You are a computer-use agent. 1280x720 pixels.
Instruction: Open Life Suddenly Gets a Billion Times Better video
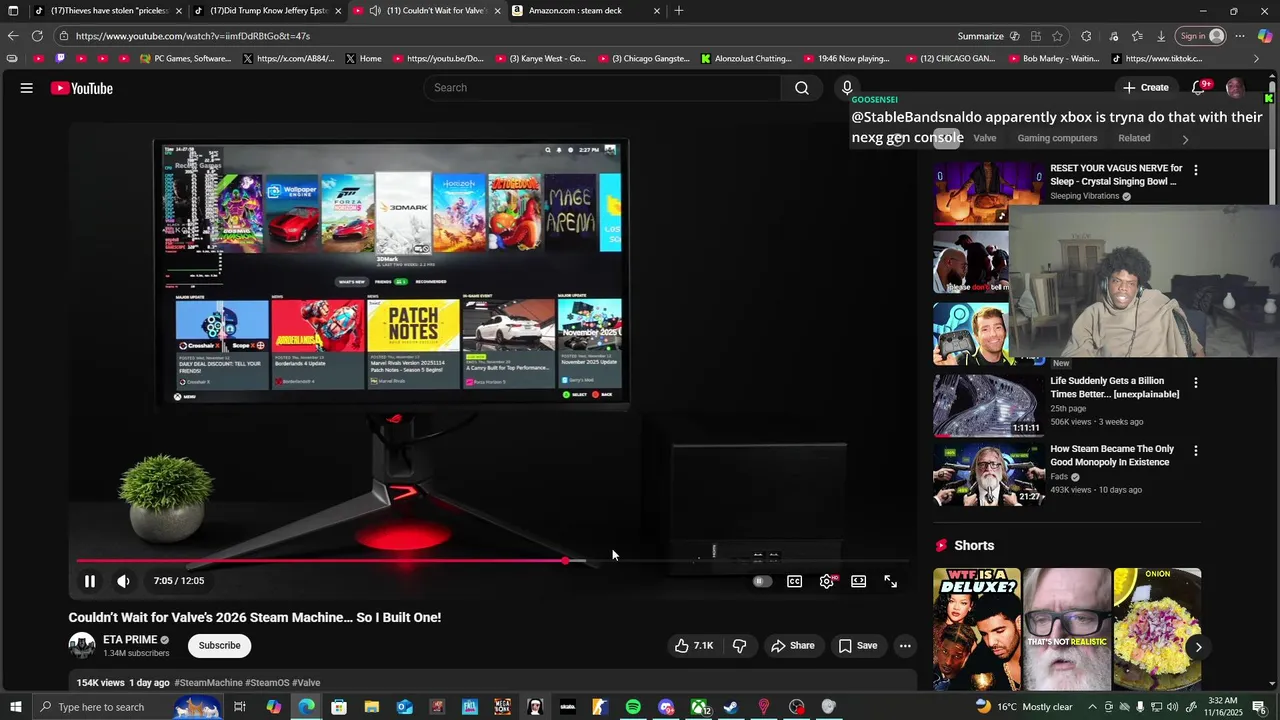click(1114, 387)
